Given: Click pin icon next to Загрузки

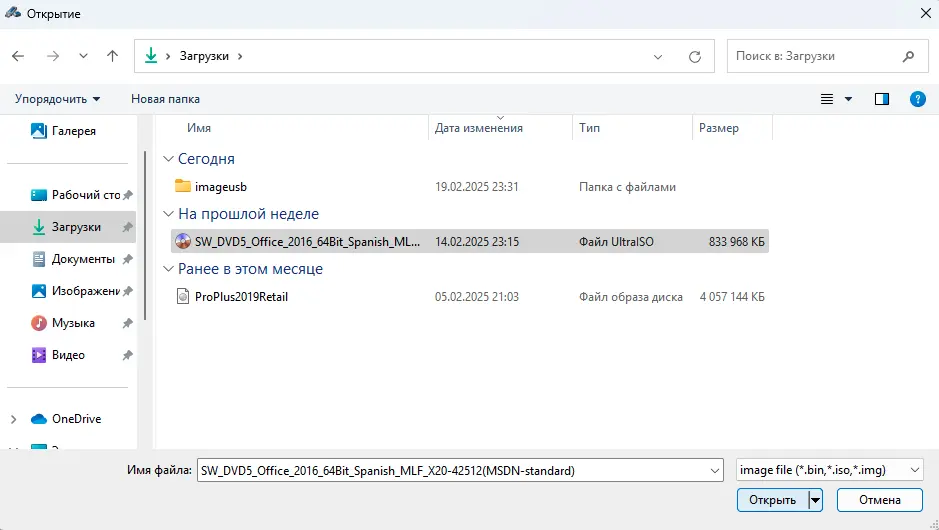Looking at the screenshot, I should [128, 227].
